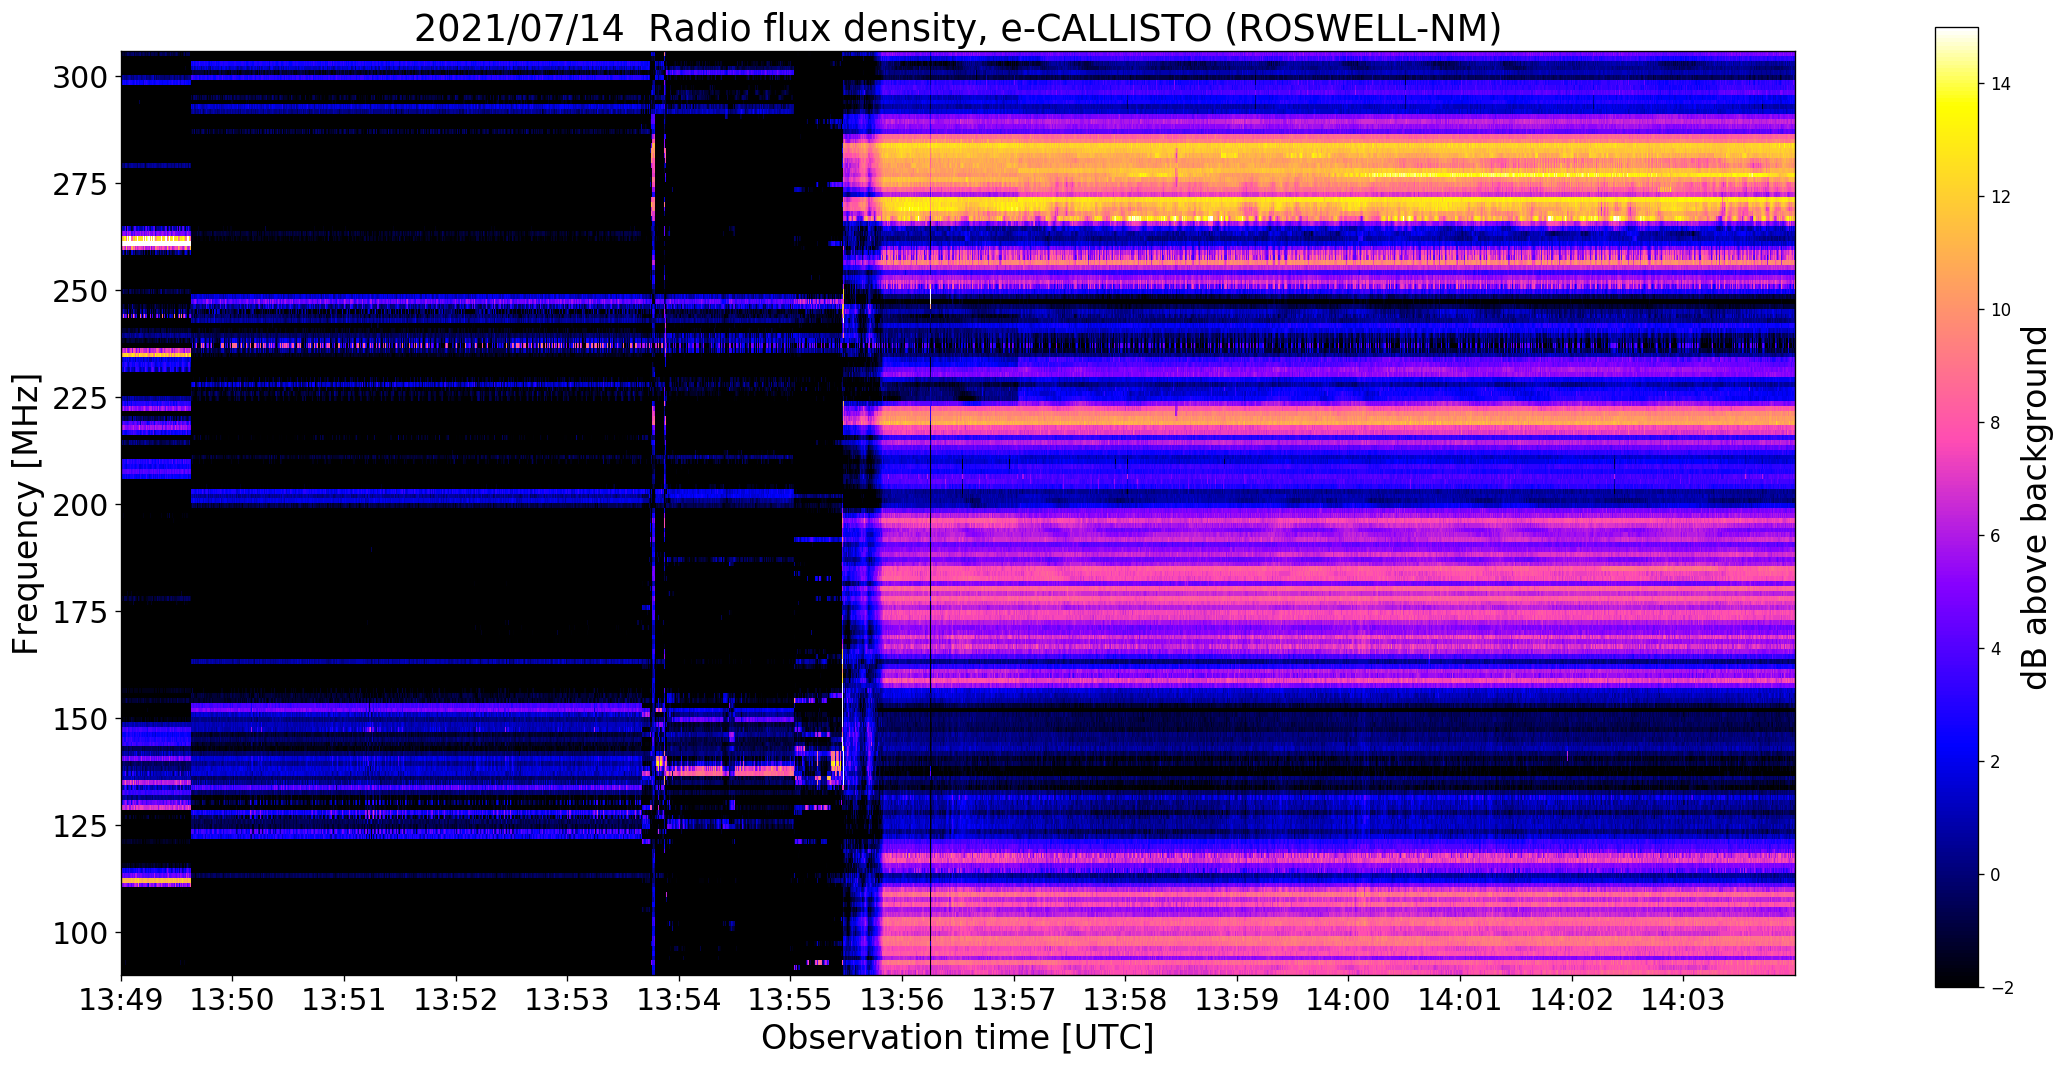Click the 300 MHz frequency tick label
The width and height of the screenshot is (2066, 1067).
(80, 77)
